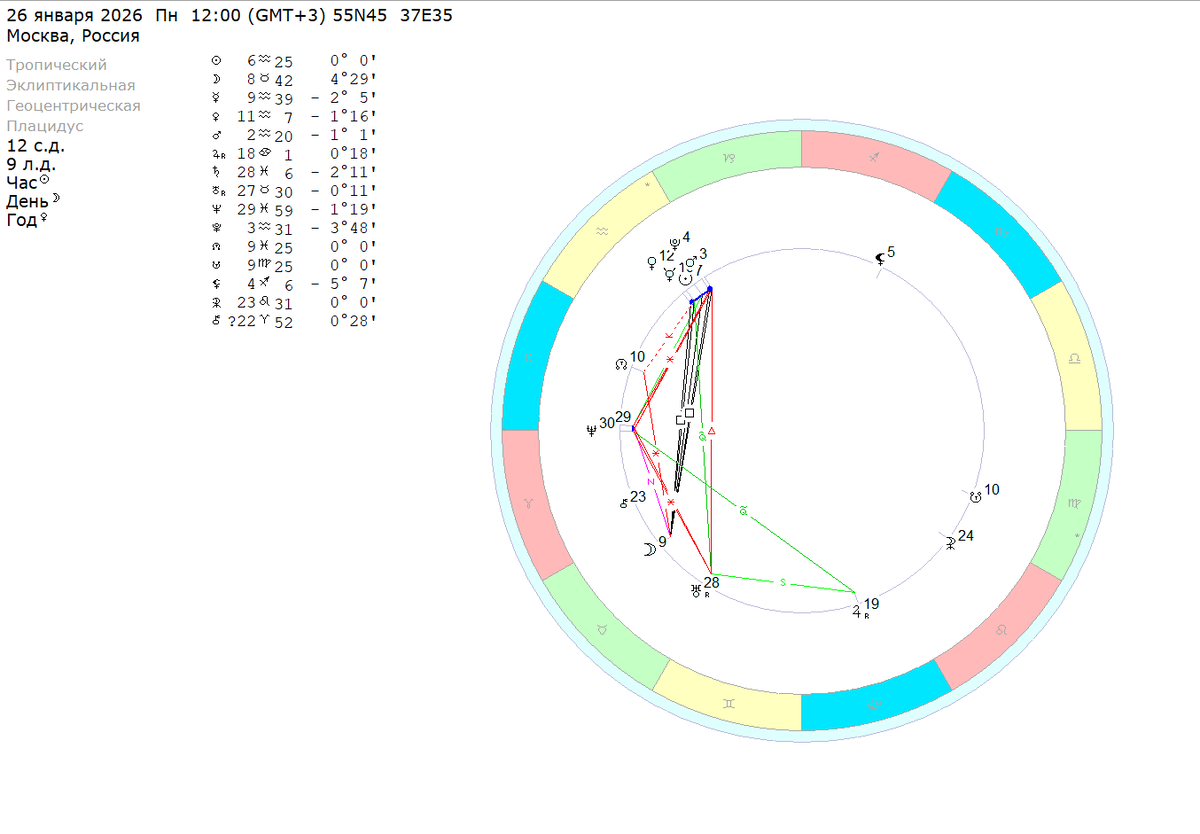
Task: Click the Lilith glyph at 5 degrees
Action: click(x=880, y=258)
